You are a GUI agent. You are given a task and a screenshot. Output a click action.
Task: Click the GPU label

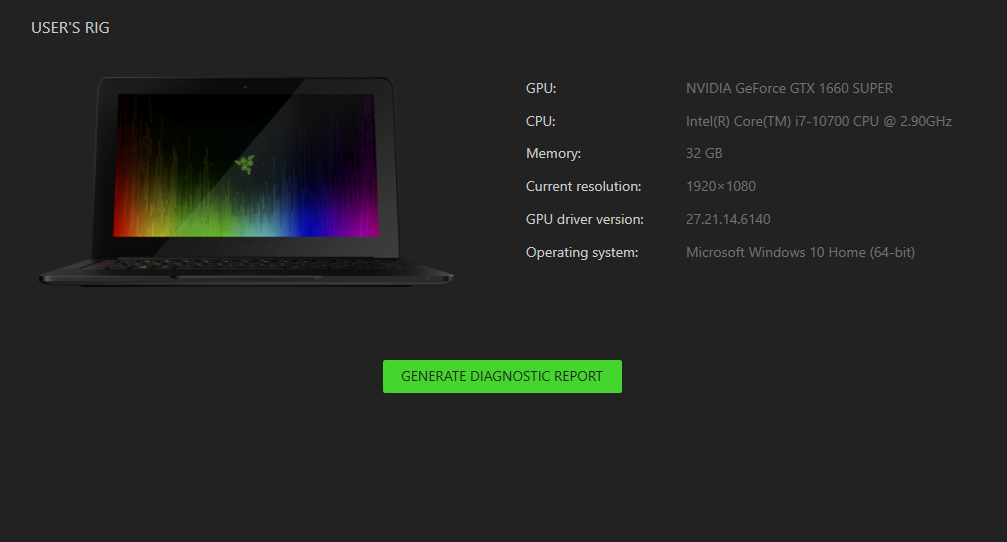pyautogui.click(x=541, y=89)
